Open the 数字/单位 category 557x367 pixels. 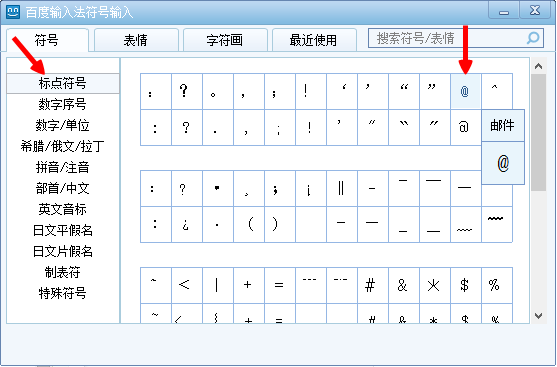(63, 125)
